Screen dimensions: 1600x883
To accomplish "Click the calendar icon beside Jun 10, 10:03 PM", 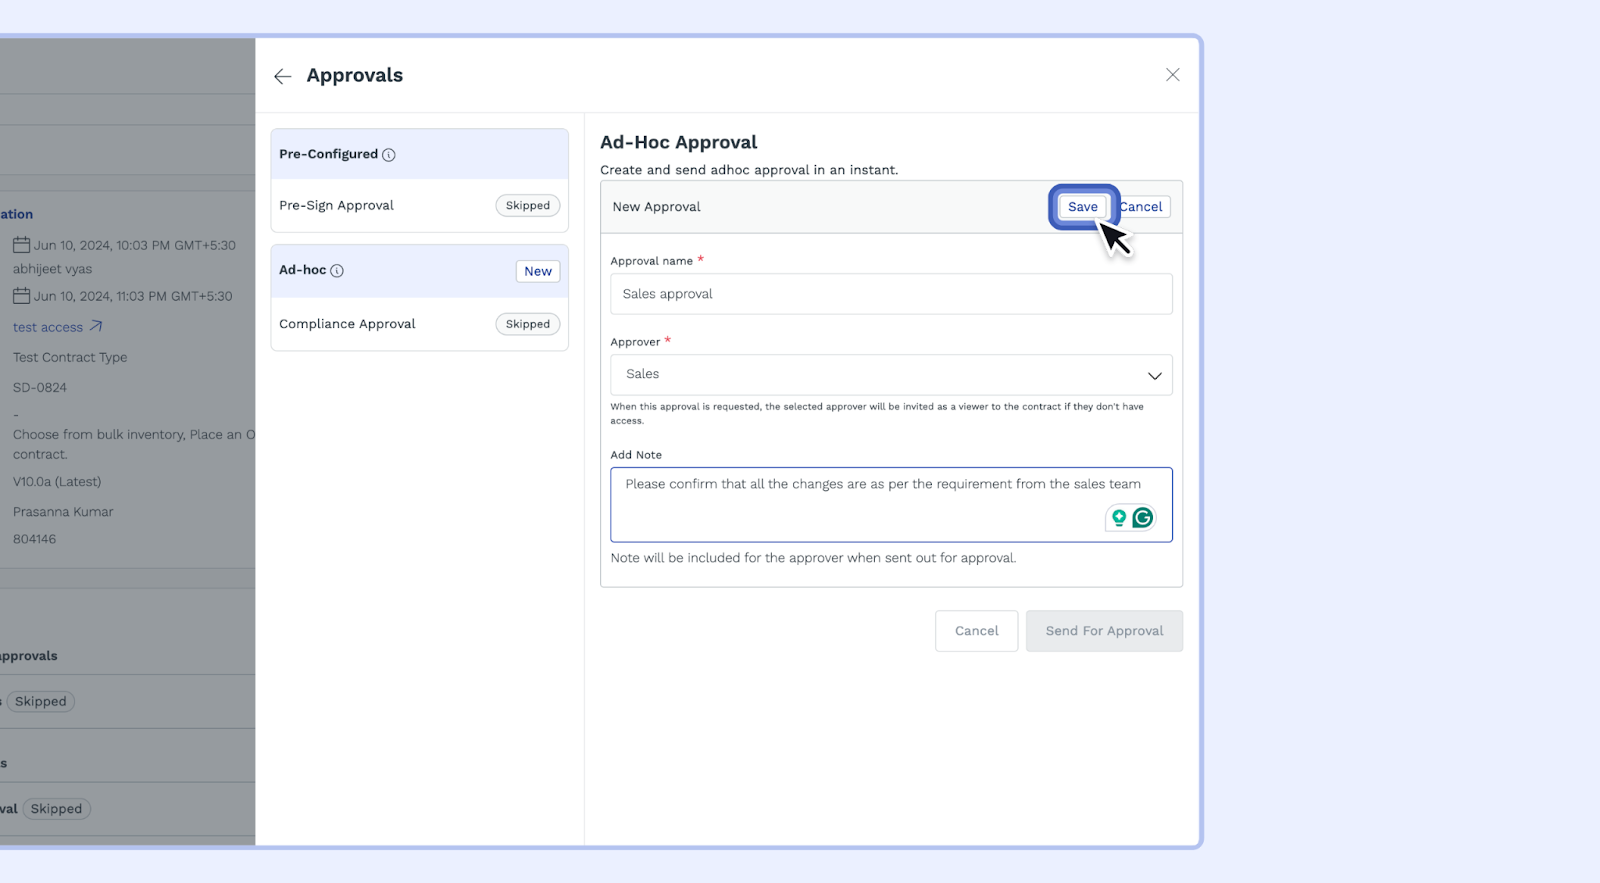I will 21,245.
